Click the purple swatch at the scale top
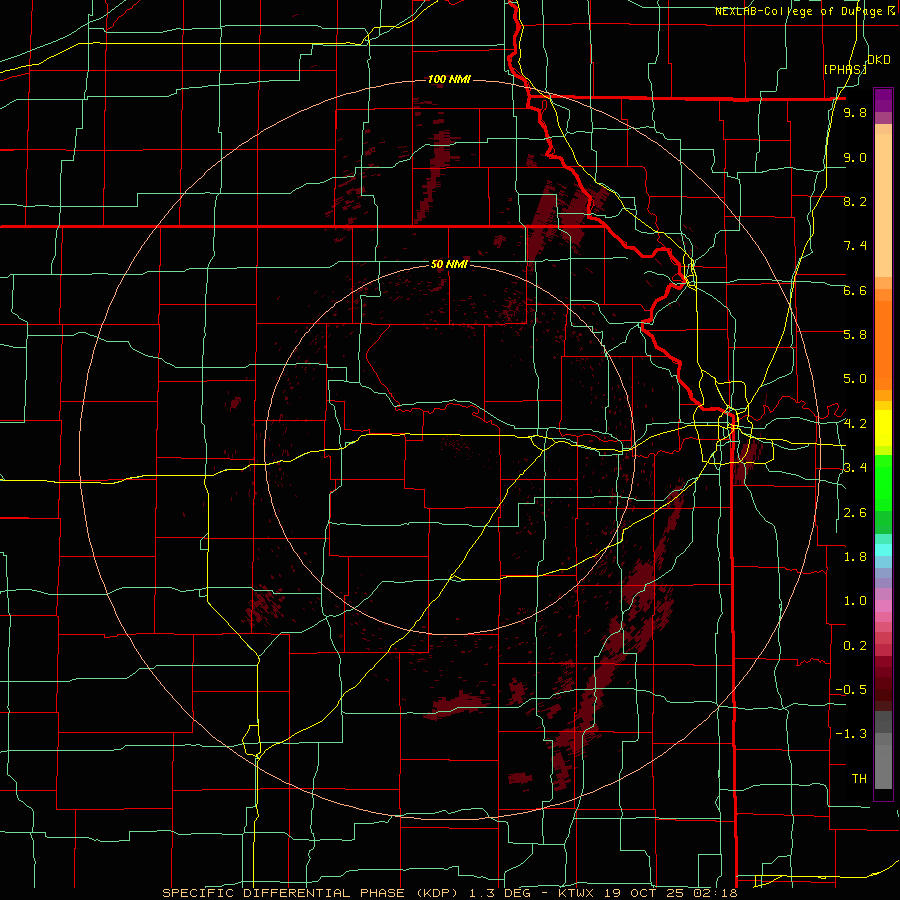The width and height of the screenshot is (900, 900). 883,100
